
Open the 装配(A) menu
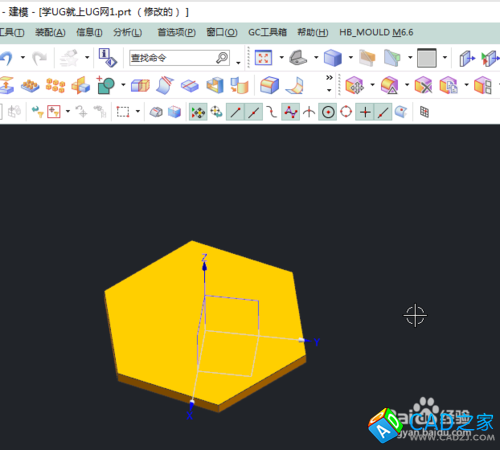[50, 32]
